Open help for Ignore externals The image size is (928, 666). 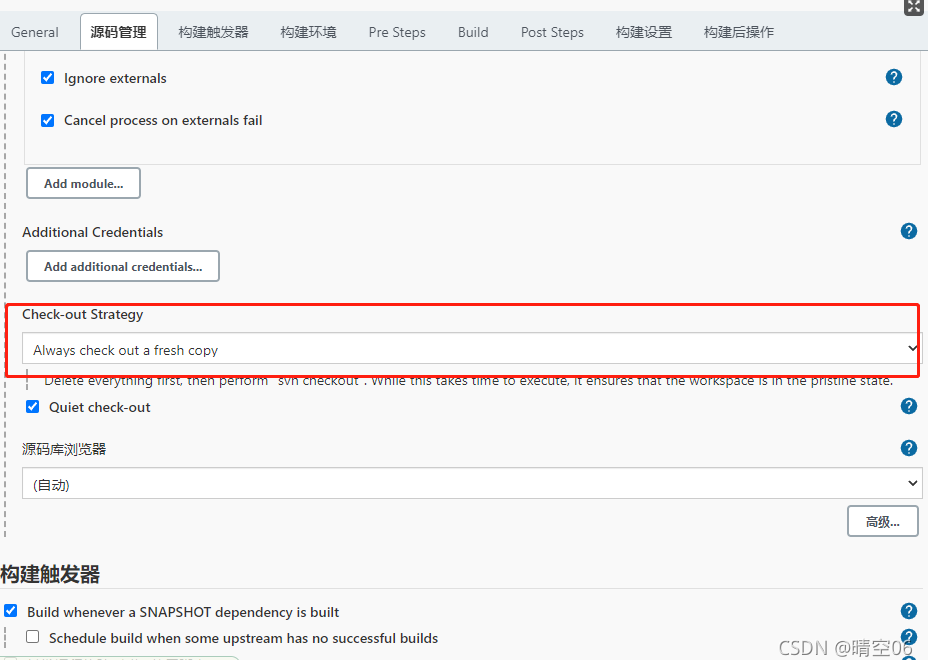pos(894,77)
